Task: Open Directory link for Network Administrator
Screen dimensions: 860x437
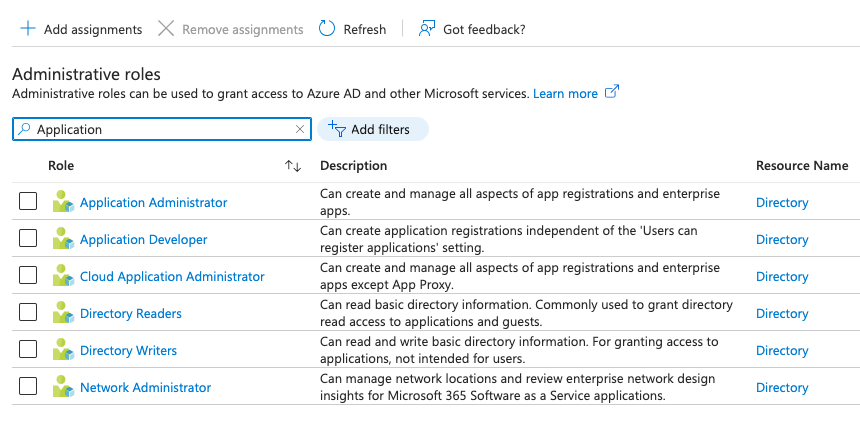Action: 781,387
